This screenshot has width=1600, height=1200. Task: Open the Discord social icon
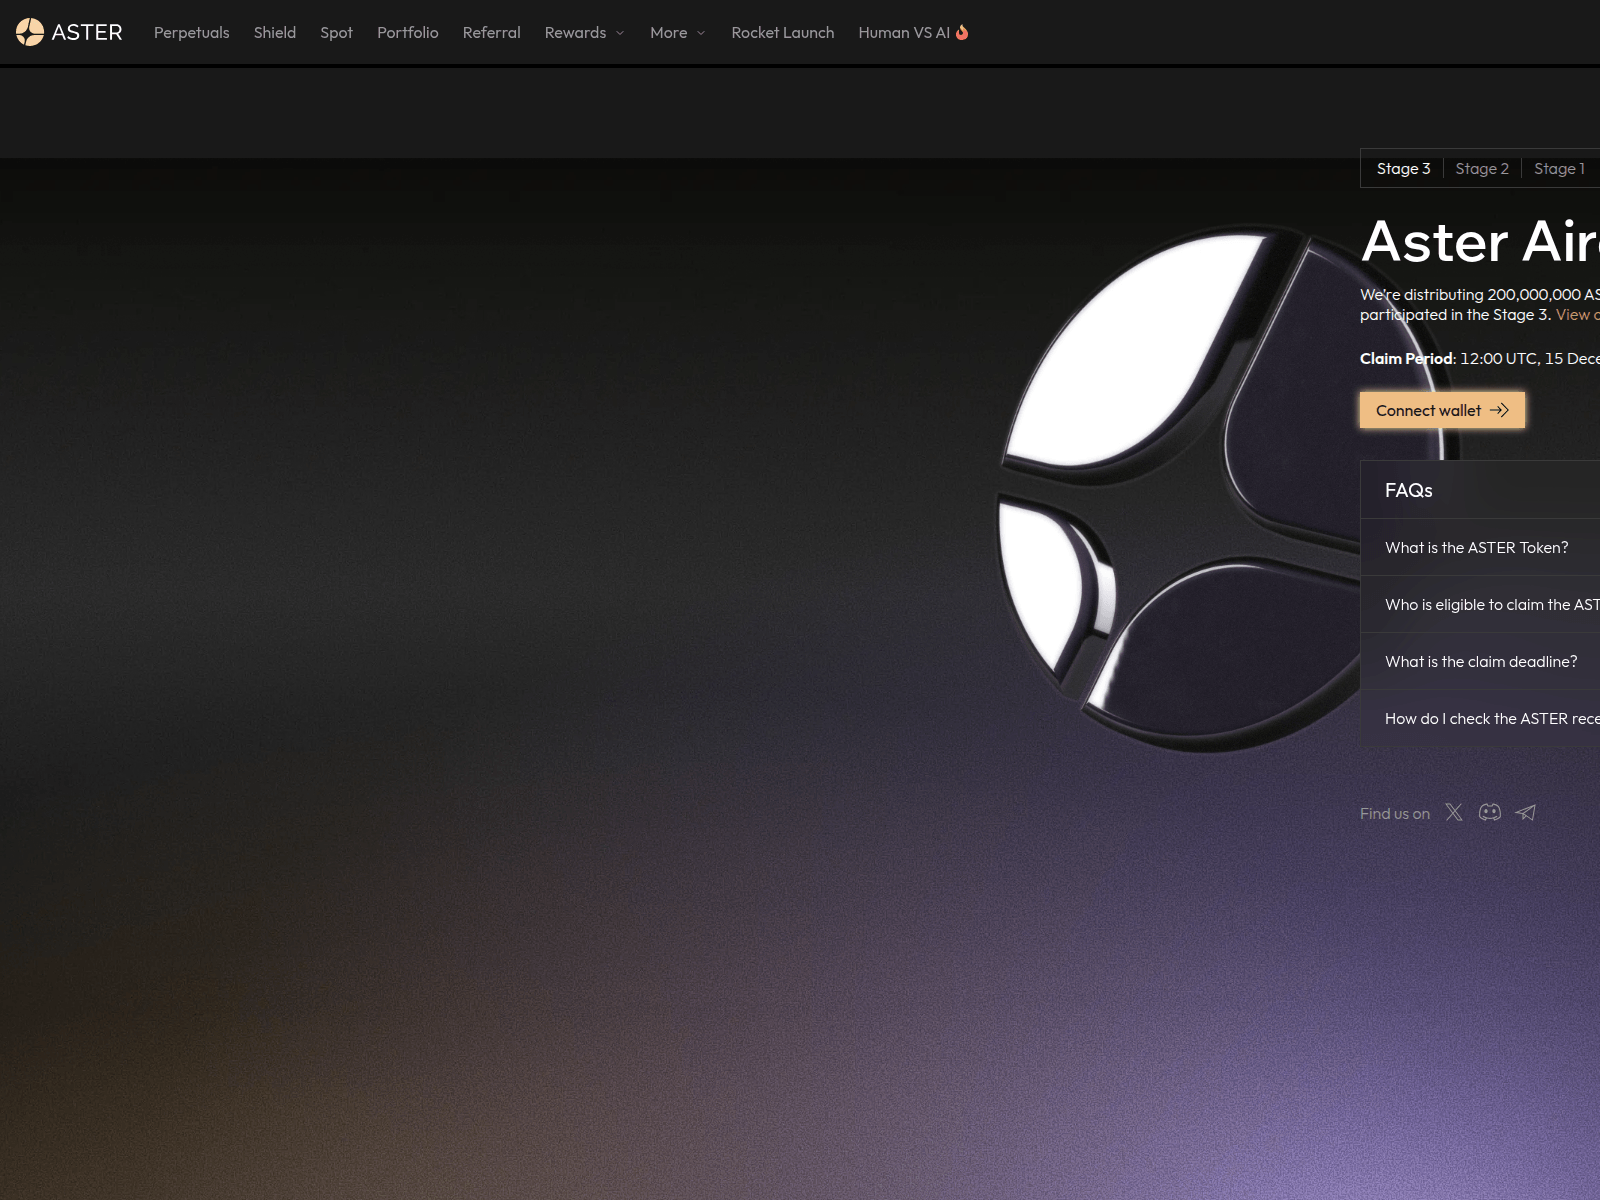coord(1490,812)
